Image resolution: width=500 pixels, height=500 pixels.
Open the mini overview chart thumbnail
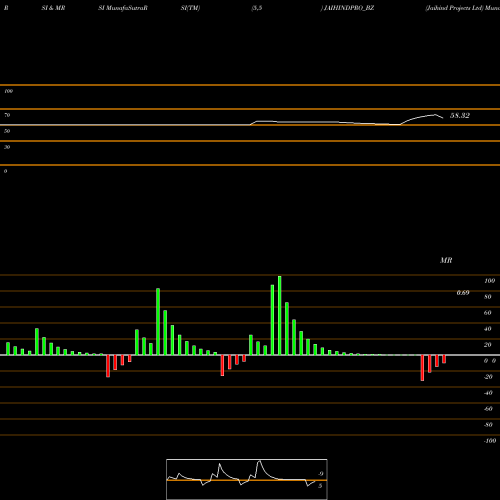point(247,479)
